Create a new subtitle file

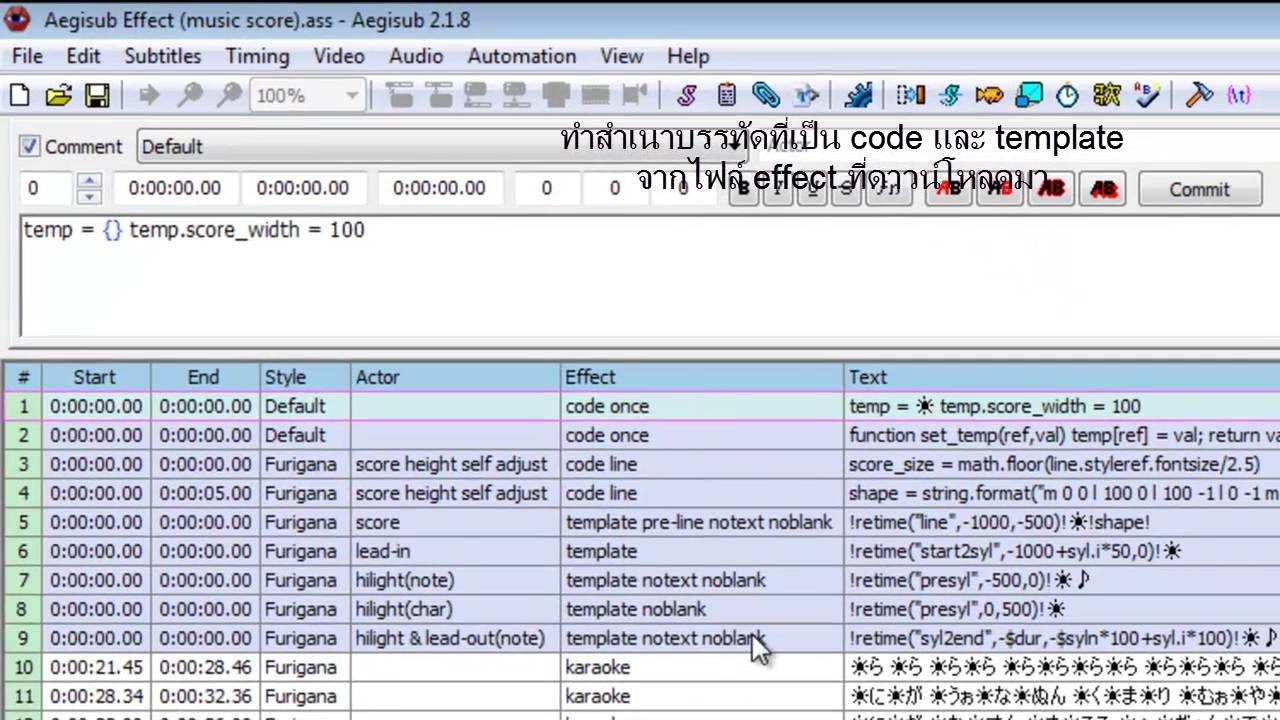click(x=20, y=95)
